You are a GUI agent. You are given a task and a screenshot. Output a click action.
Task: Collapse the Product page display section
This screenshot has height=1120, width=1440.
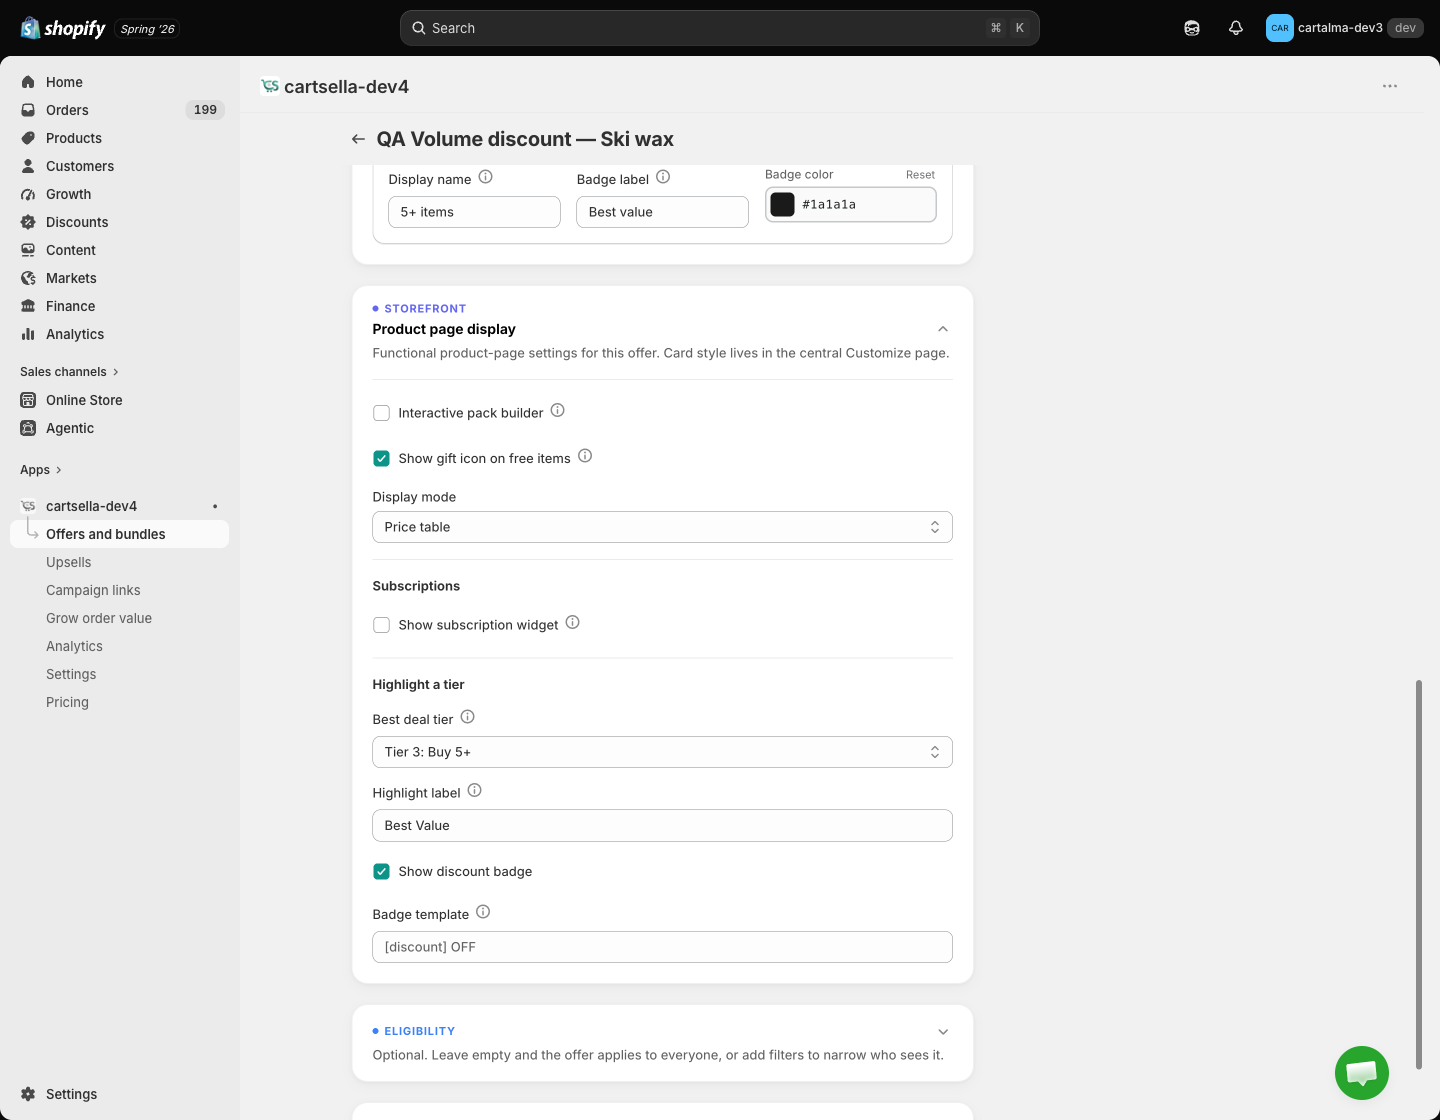(942, 329)
